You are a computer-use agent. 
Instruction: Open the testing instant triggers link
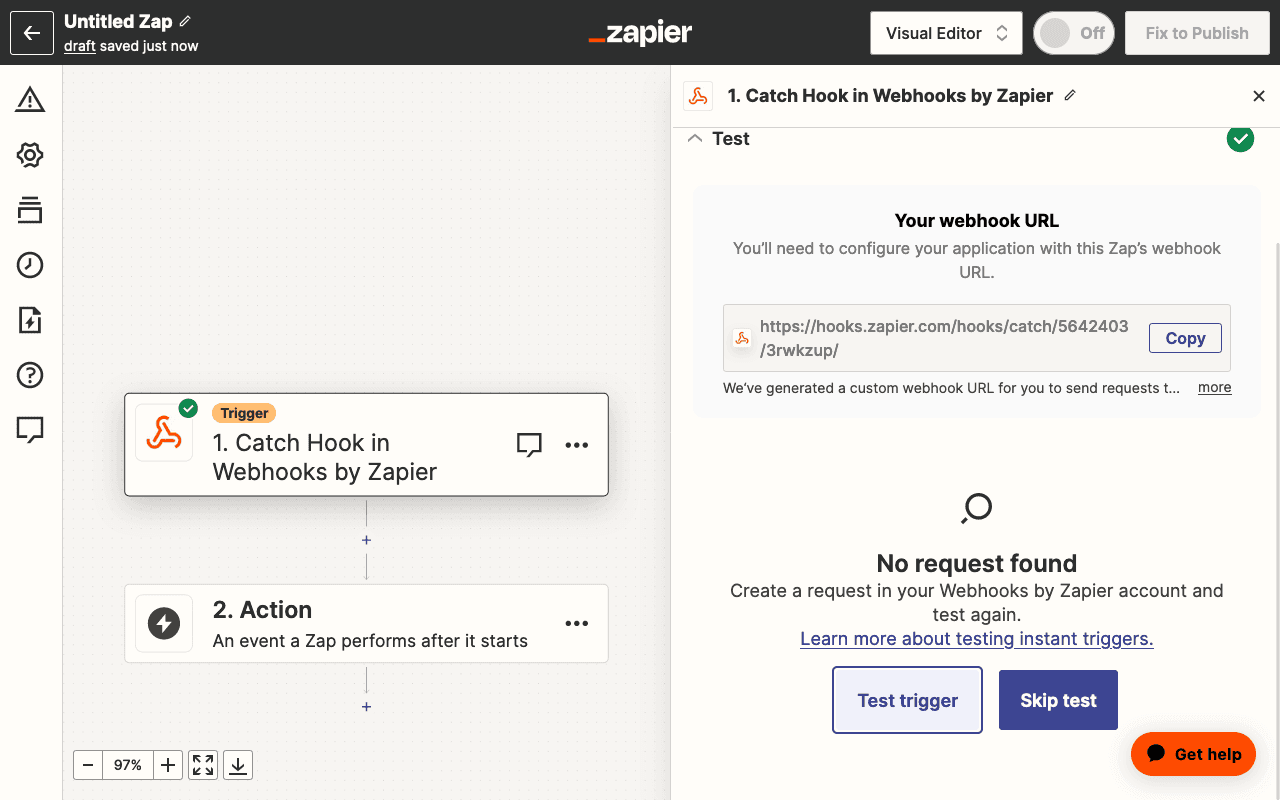(x=976, y=639)
